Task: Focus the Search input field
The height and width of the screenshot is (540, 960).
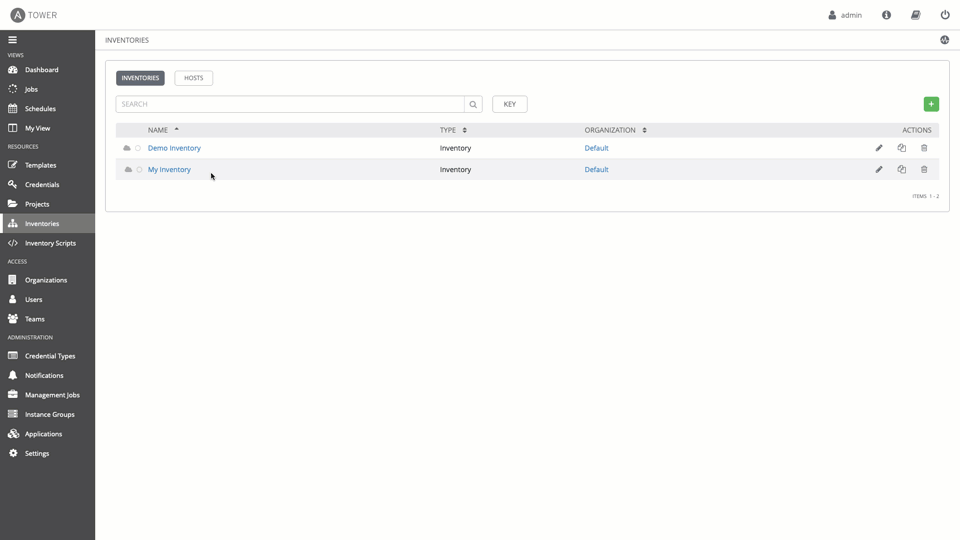Action: tap(290, 104)
